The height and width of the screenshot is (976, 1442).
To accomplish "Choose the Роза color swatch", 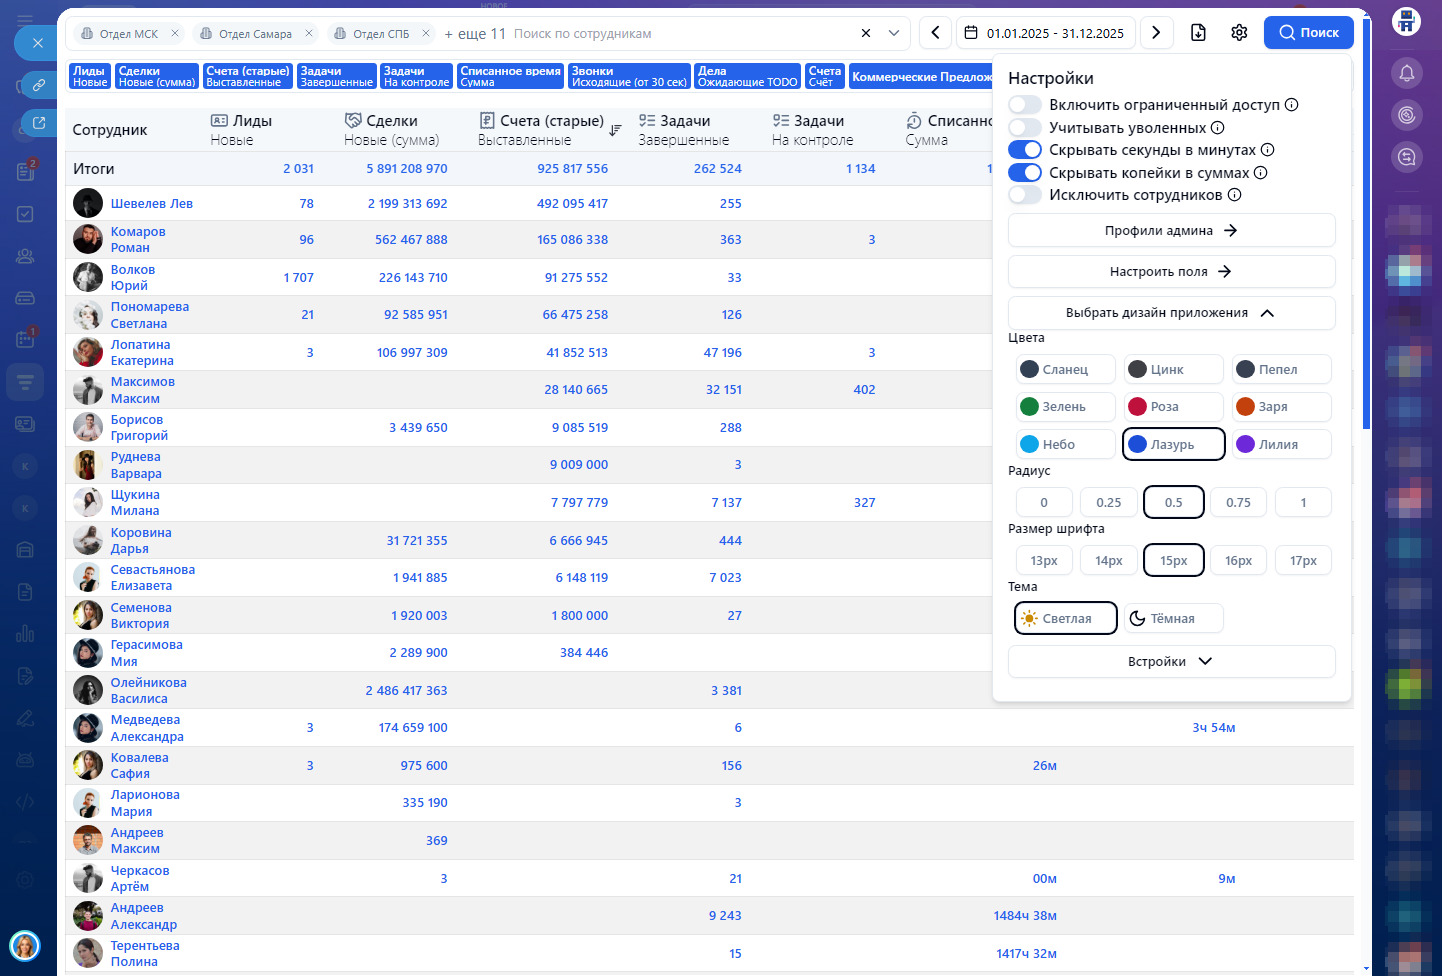I will point(1172,407).
